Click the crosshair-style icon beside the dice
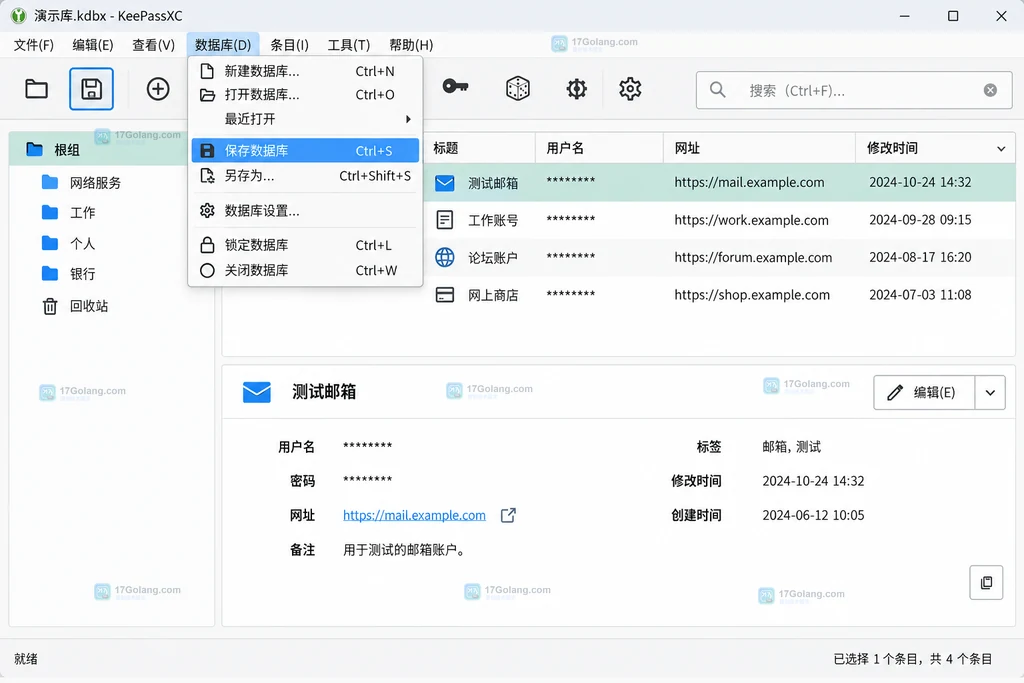This screenshot has height=683, width=1024. click(x=576, y=88)
